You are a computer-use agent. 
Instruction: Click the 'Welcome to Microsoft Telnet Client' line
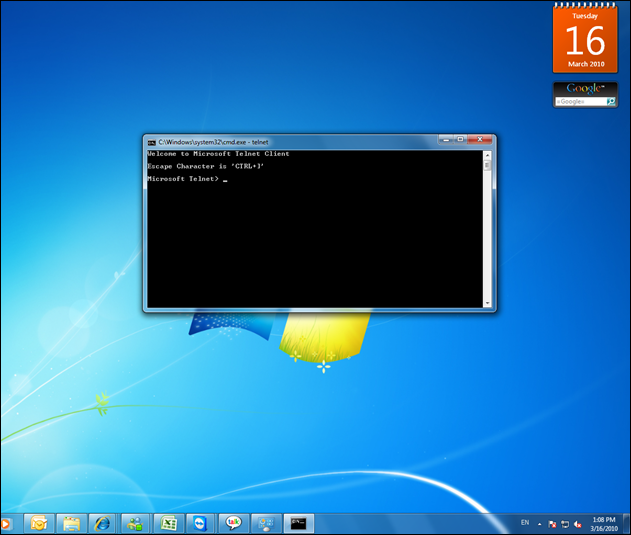point(218,154)
